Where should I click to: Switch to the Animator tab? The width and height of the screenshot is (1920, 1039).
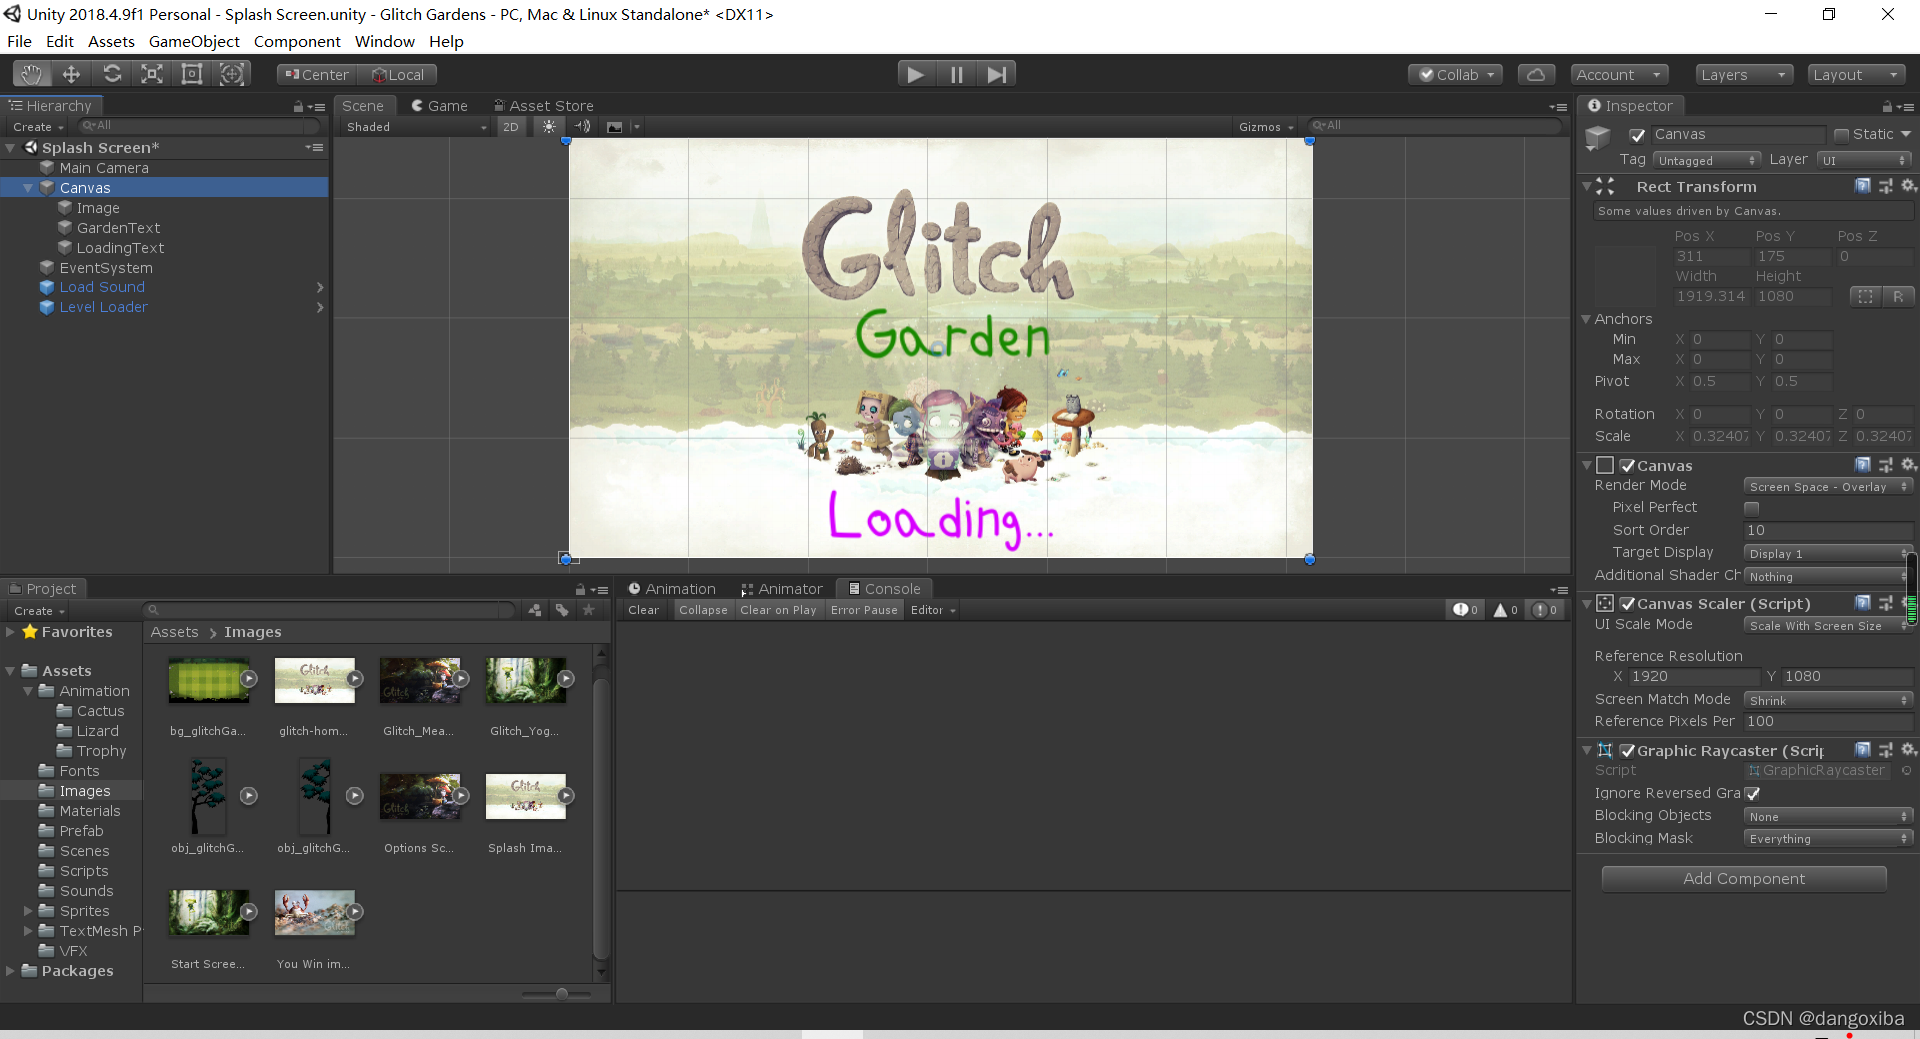click(781, 589)
